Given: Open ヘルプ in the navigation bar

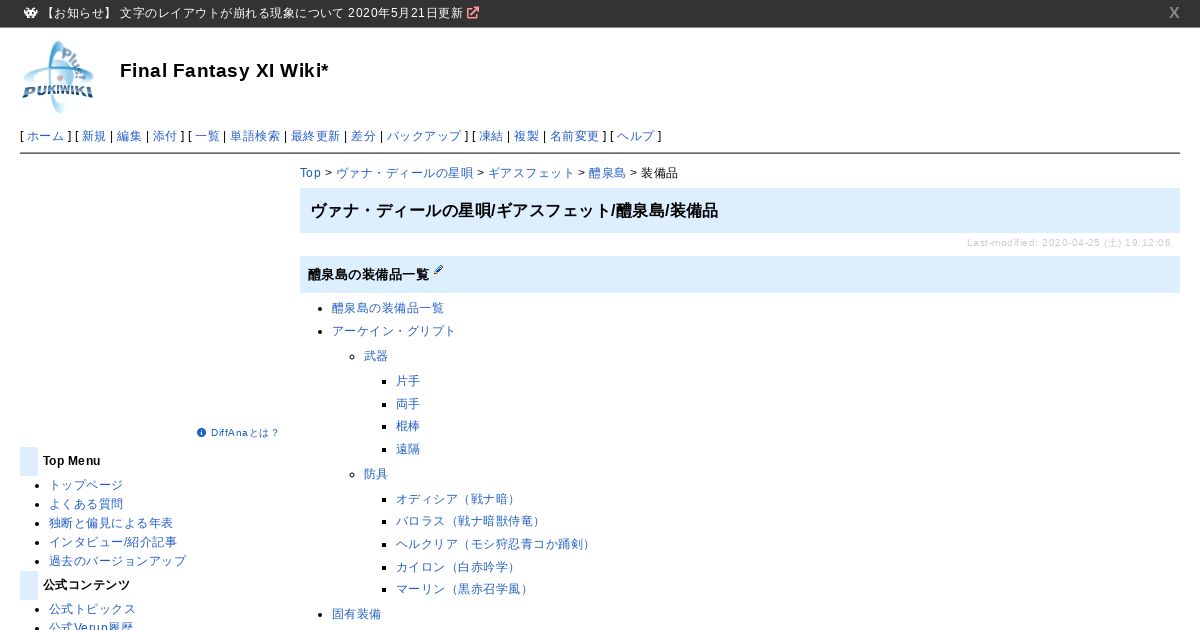Looking at the screenshot, I should 636,136.
